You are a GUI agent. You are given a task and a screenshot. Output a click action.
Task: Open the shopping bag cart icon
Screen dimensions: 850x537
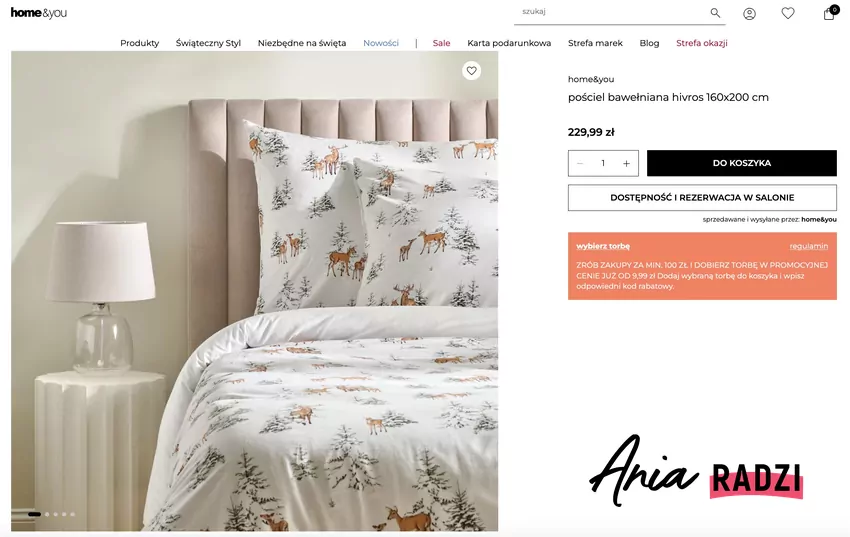pos(829,13)
